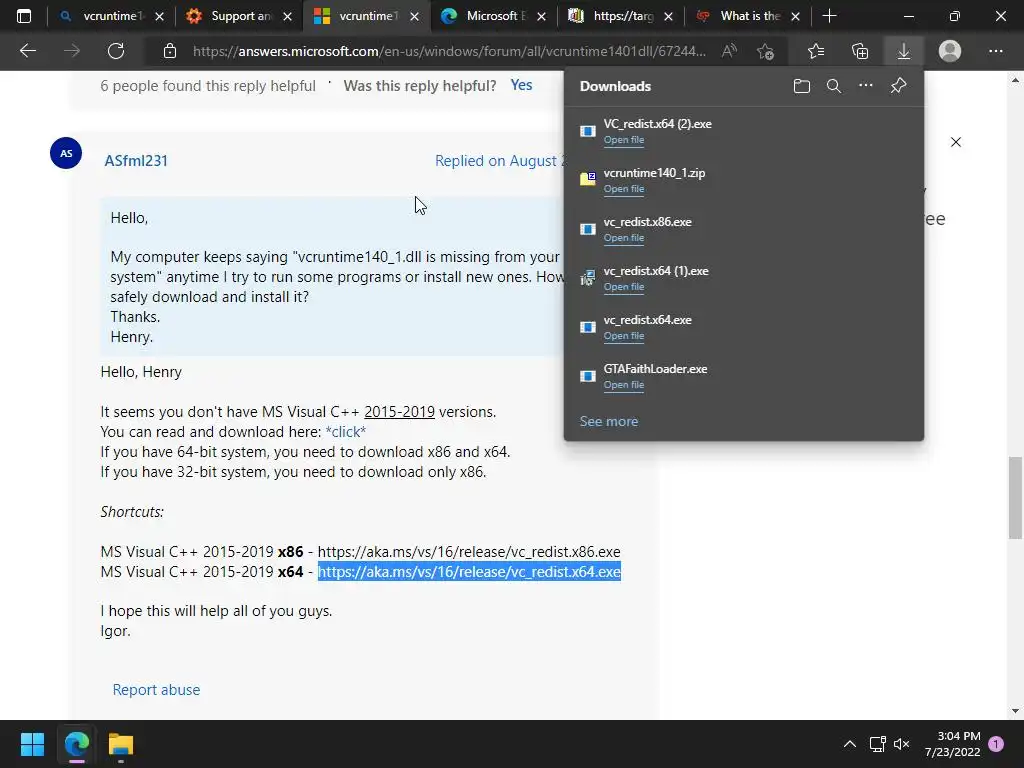Click Report abuse link

(x=156, y=690)
